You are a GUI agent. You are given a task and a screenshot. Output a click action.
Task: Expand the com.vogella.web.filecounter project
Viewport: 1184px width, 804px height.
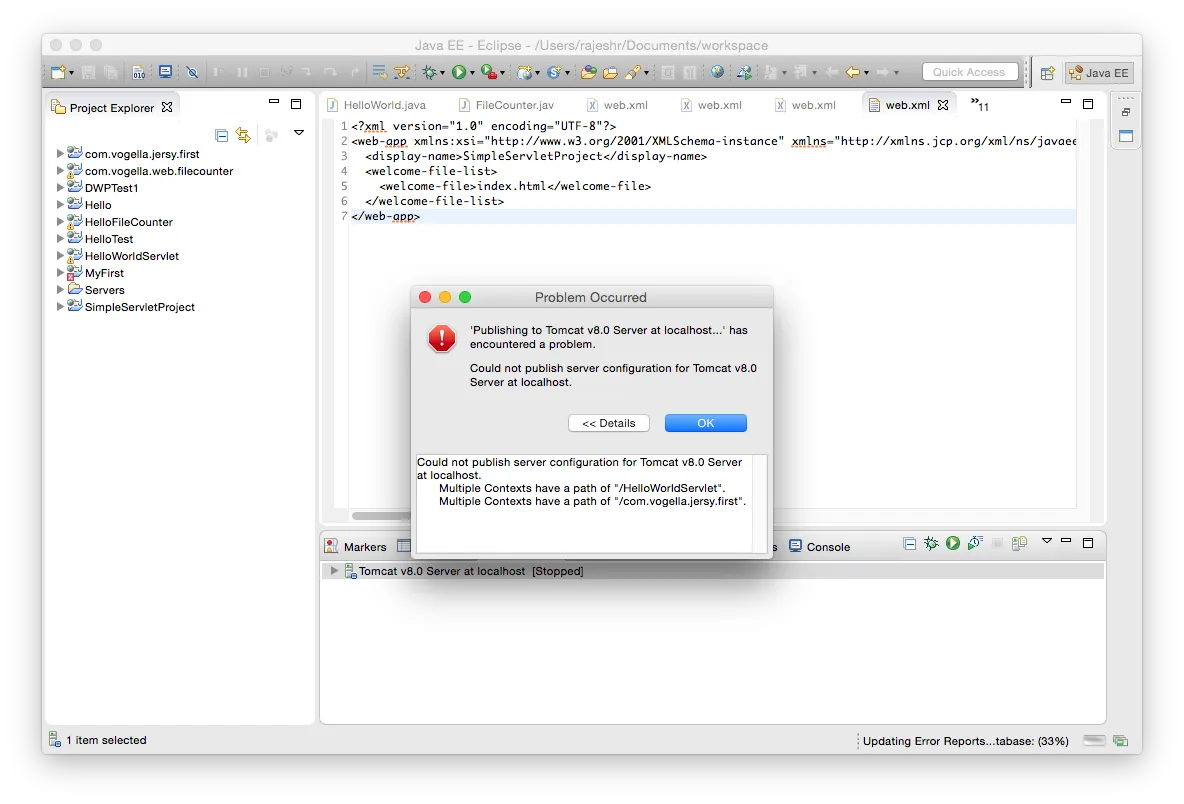pyautogui.click(x=60, y=171)
